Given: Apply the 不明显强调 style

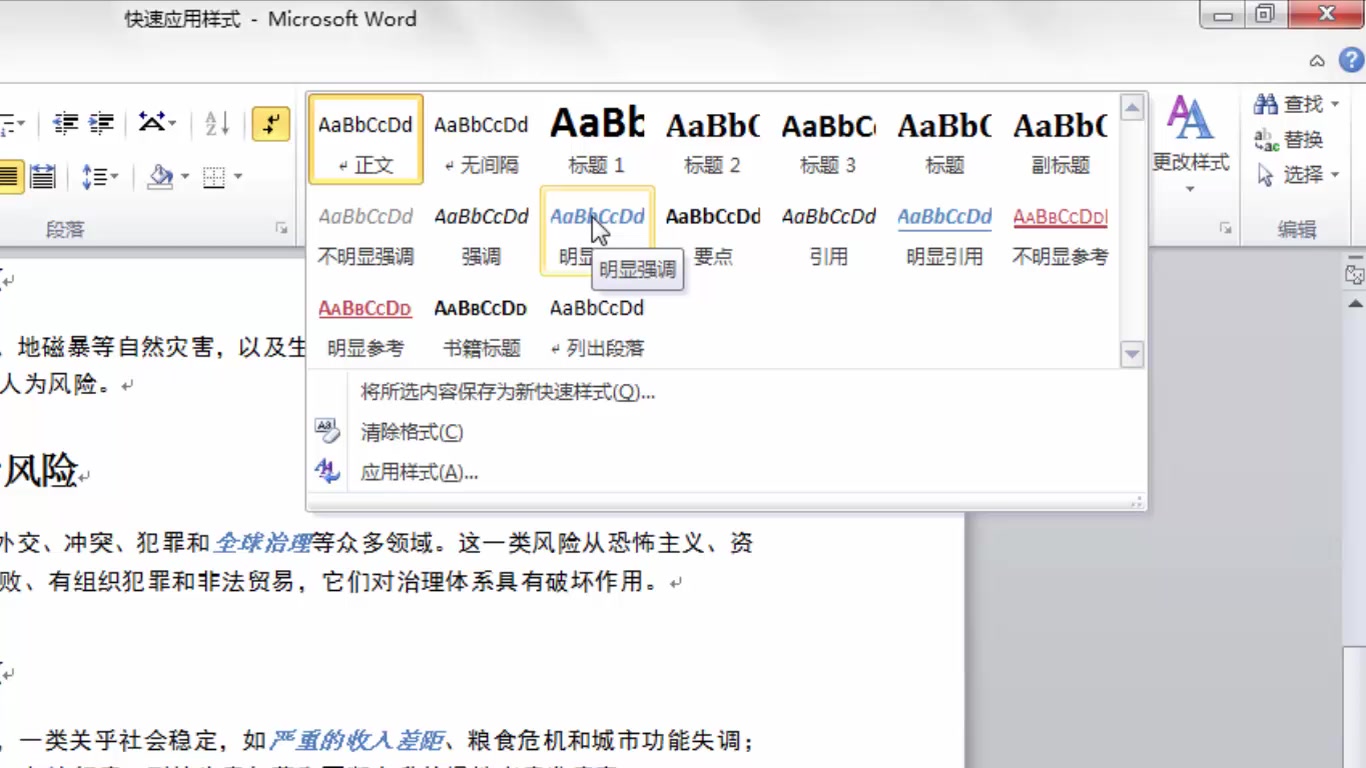Looking at the screenshot, I should click(366, 232).
